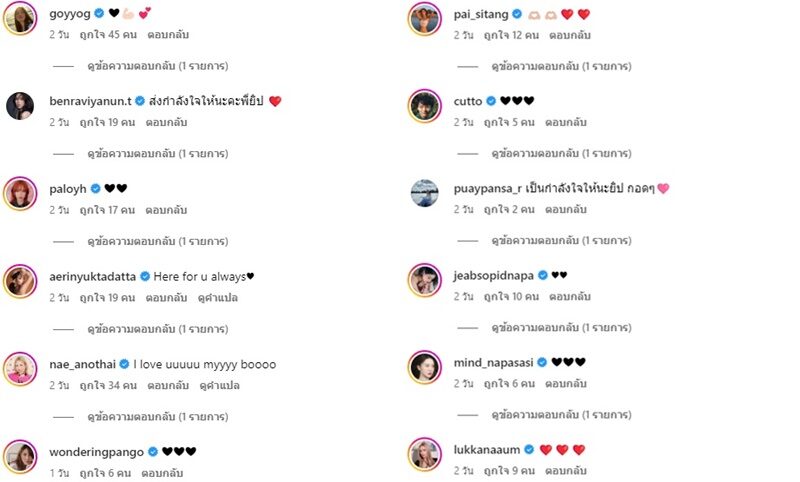Reply to lukkanaaum's comment
Screen dimensions: 800x482
coord(566,470)
